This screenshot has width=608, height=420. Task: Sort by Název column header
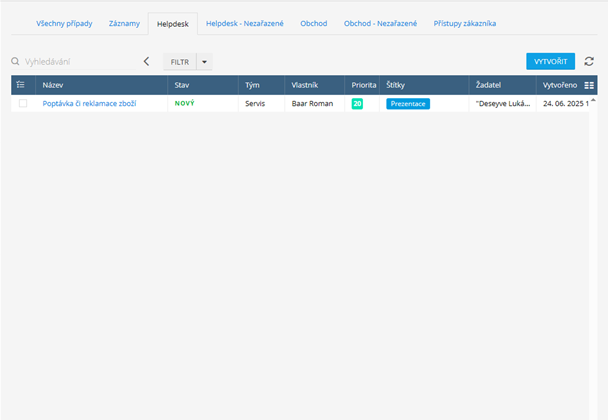point(53,85)
